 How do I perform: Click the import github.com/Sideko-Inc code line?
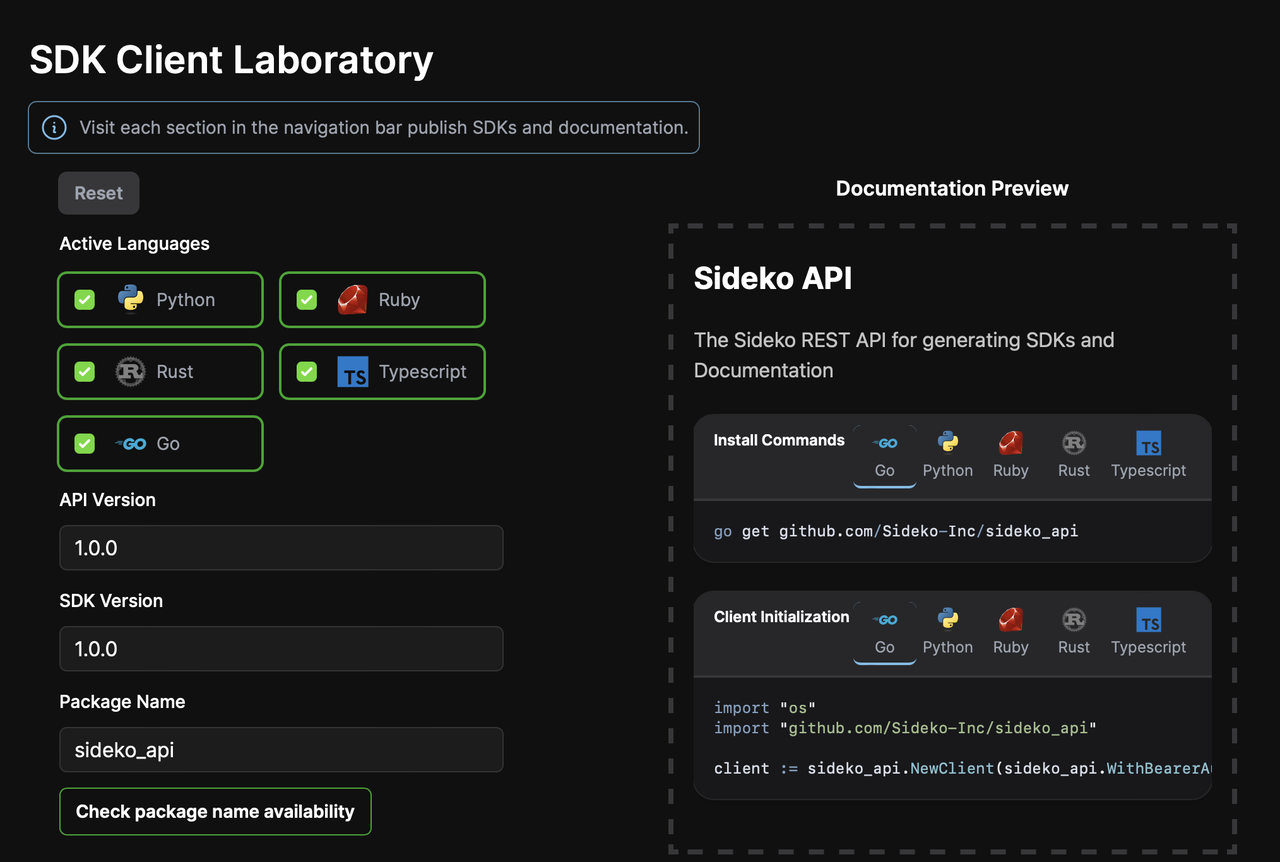point(906,728)
